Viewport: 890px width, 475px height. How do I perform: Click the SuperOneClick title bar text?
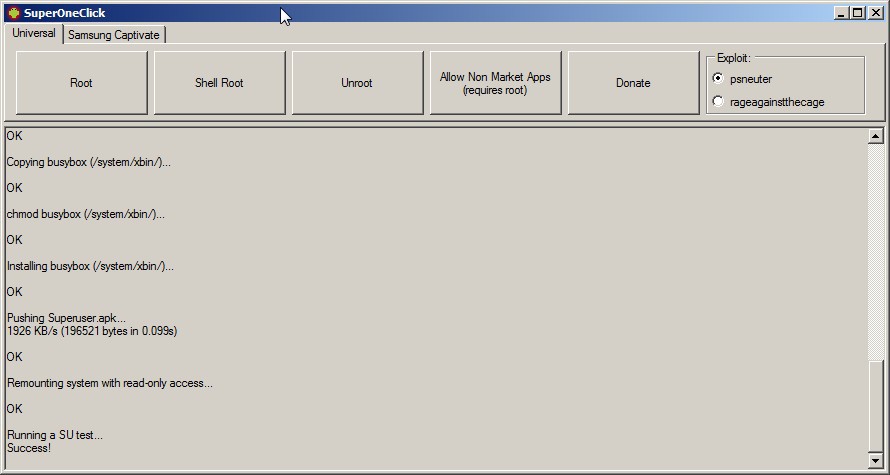pos(64,13)
